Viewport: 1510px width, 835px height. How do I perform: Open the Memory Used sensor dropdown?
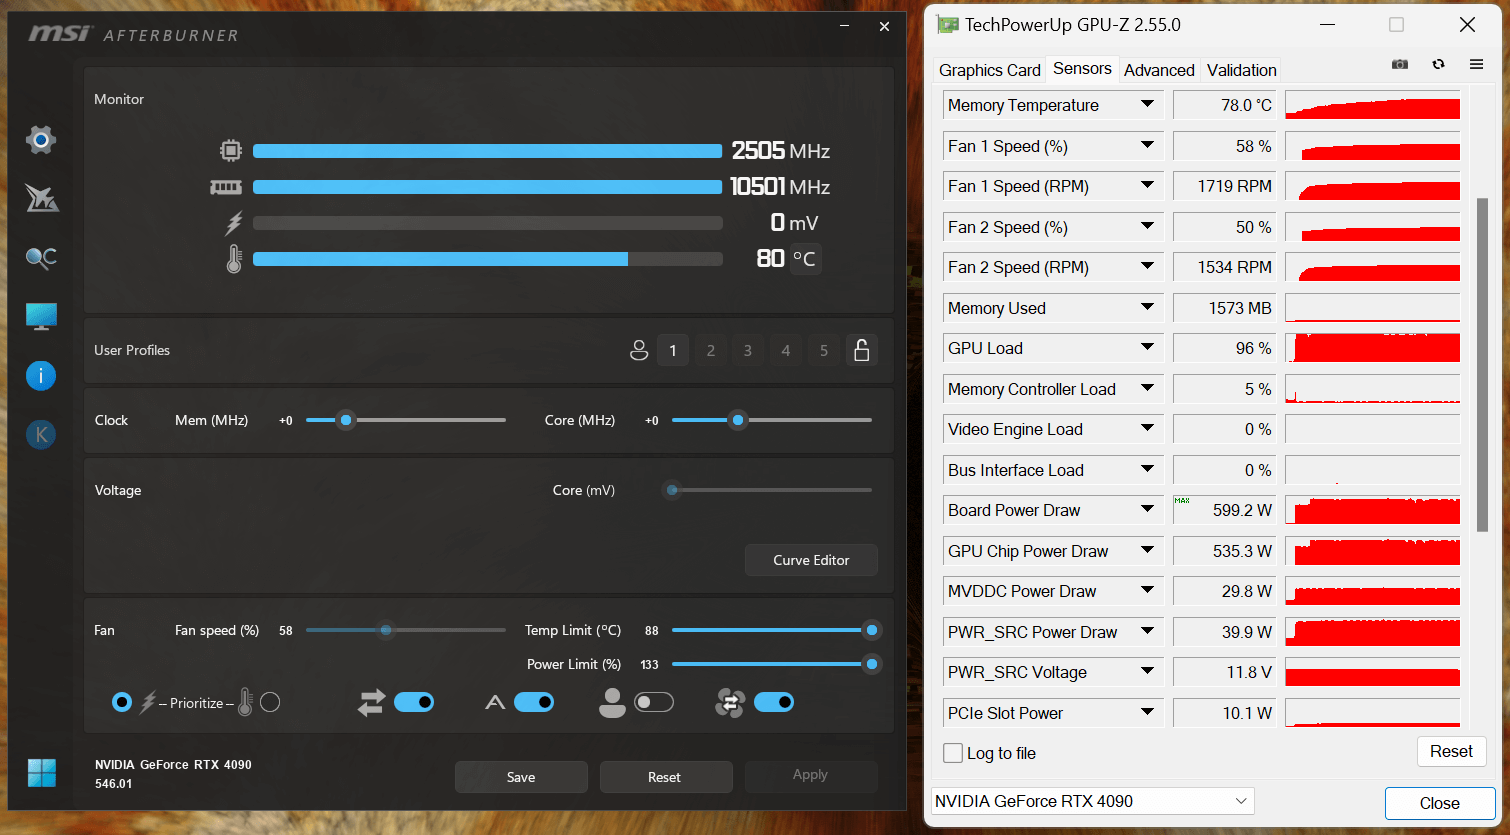[1148, 307]
